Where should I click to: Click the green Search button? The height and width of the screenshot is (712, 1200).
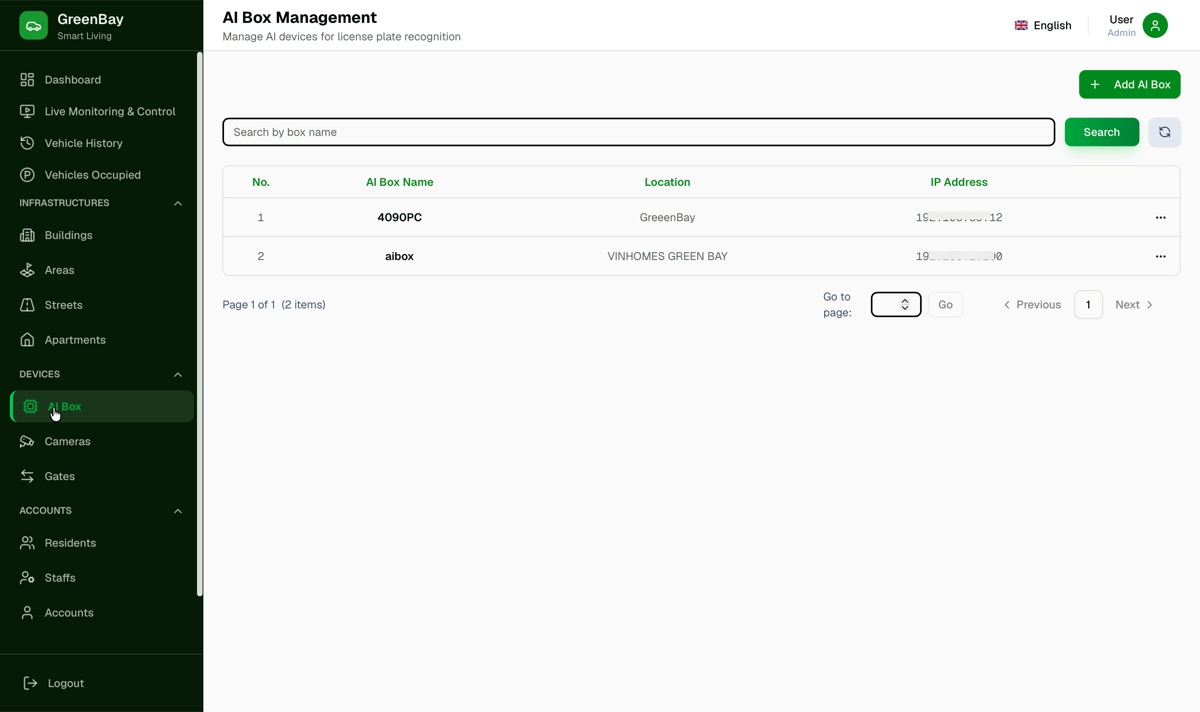tap(1102, 132)
